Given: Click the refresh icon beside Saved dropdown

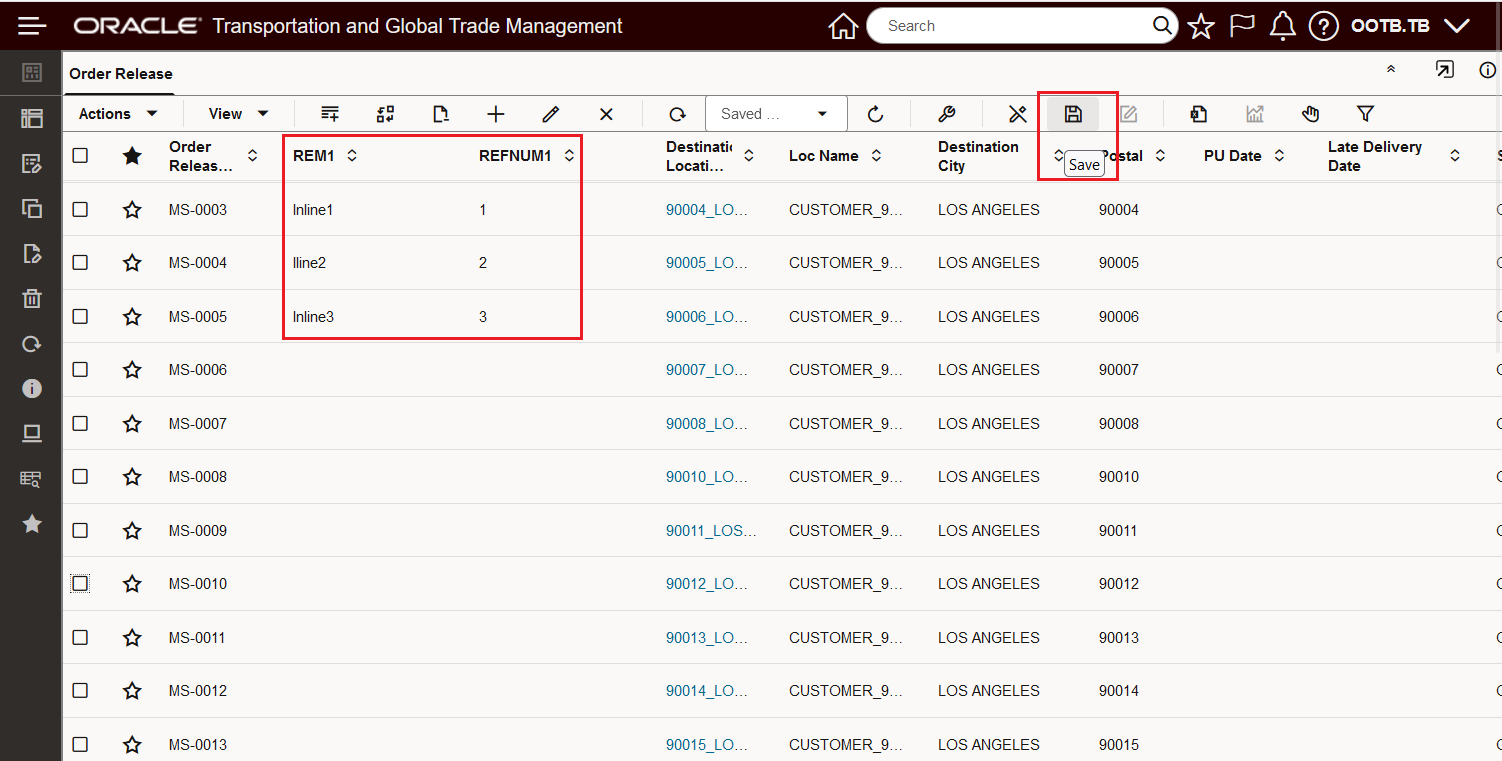Looking at the screenshot, I should point(876,114).
